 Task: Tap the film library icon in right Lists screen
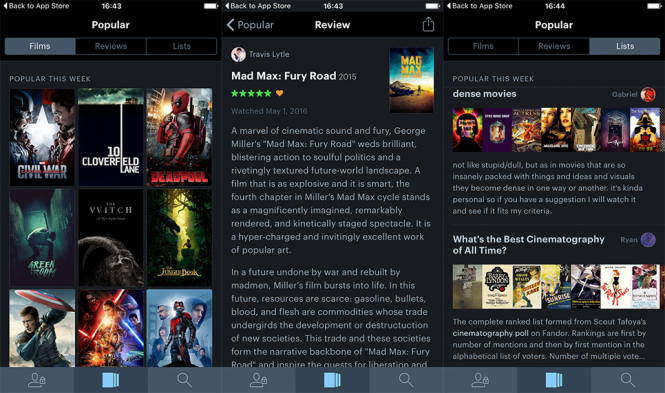pos(554,380)
